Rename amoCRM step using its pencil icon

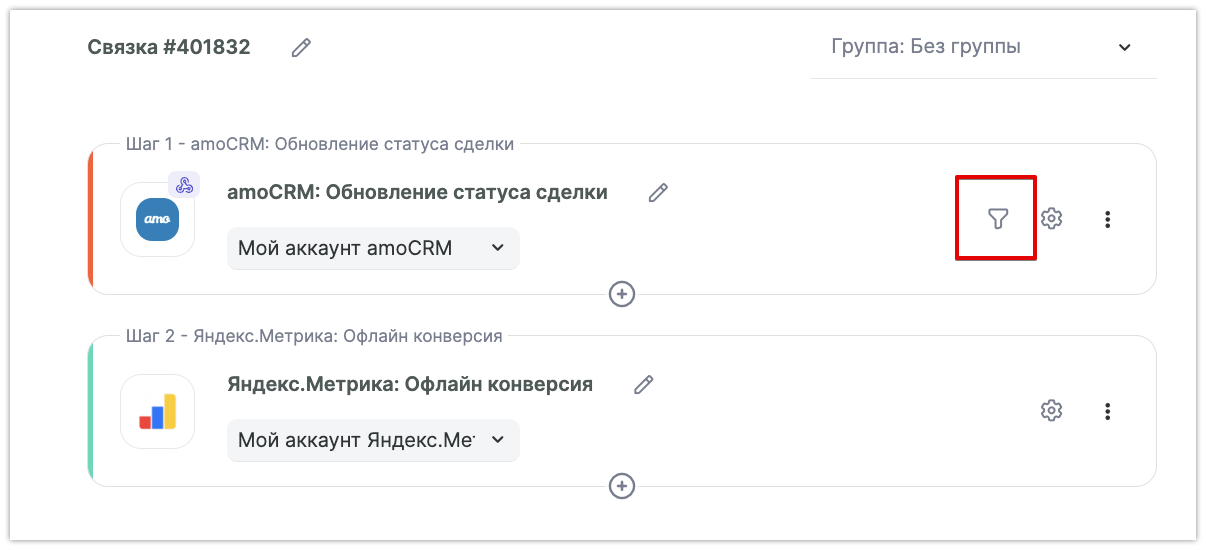pos(658,193)
